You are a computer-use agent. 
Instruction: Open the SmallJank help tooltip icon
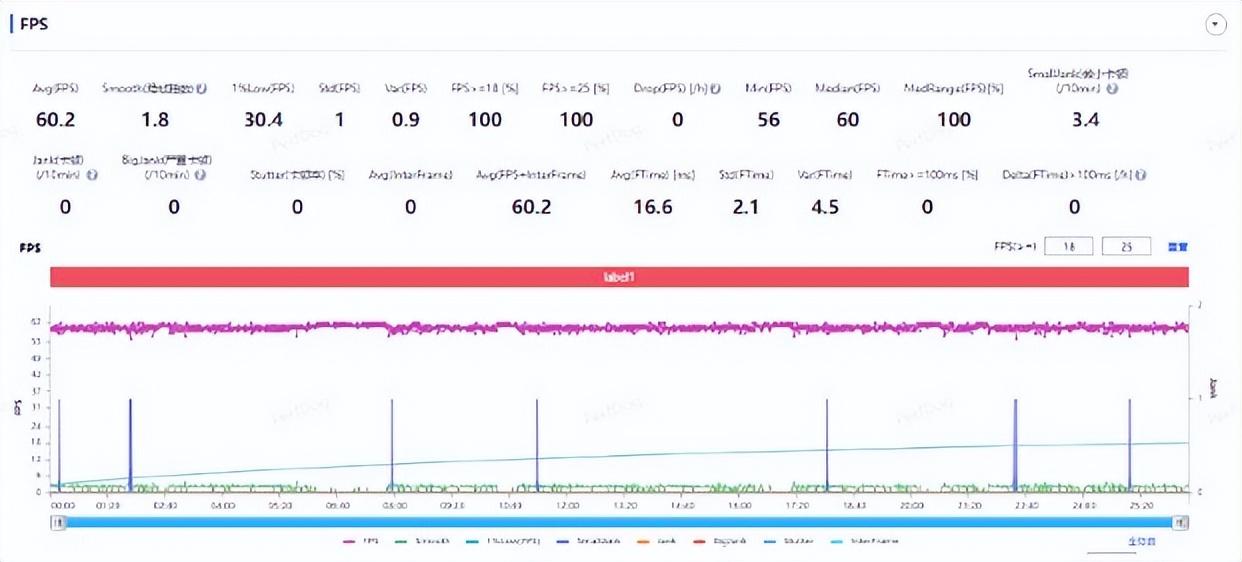click(x=1112, y=89)
